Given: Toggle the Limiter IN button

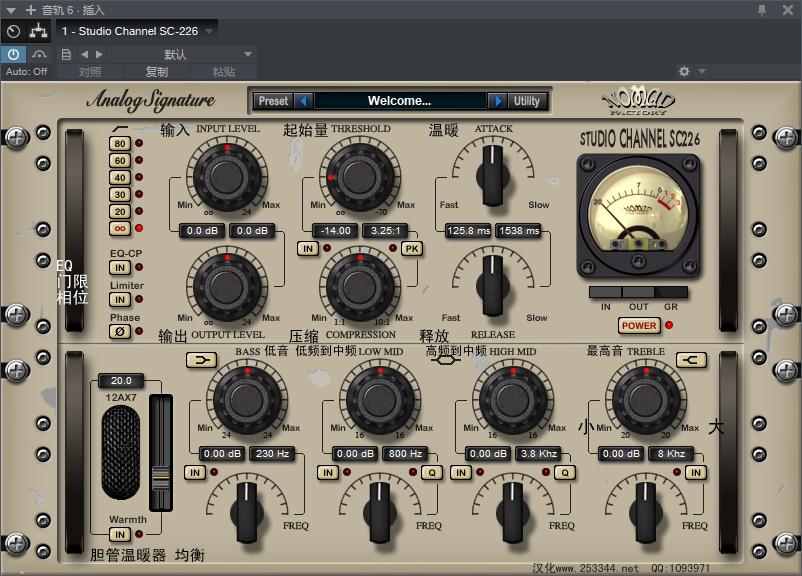Looking at the screenshot, I should point(120,300).
